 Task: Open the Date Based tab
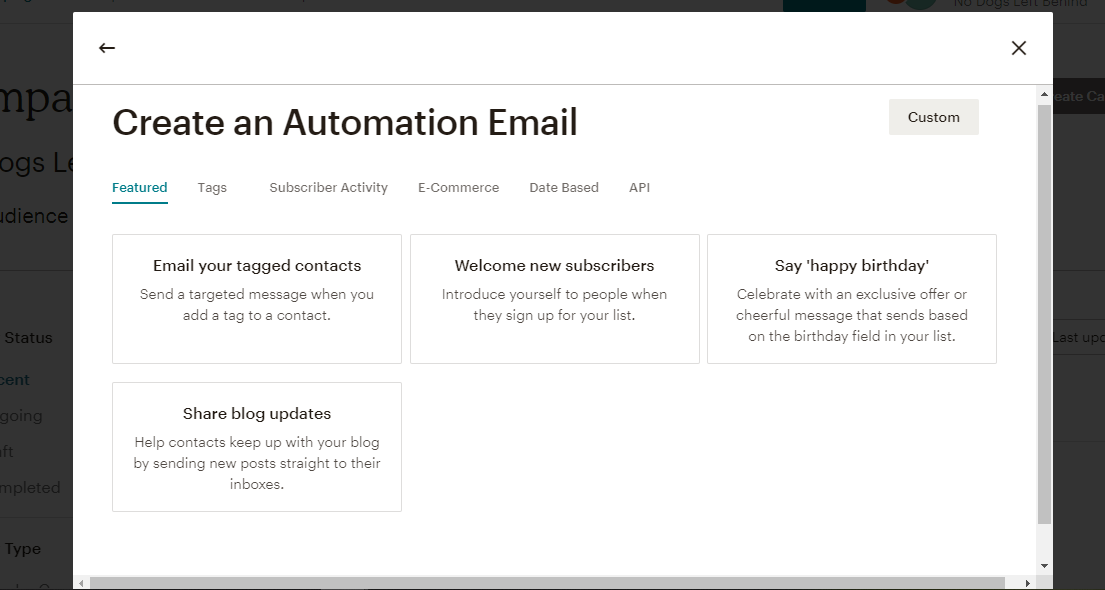[x=564, y=188]
